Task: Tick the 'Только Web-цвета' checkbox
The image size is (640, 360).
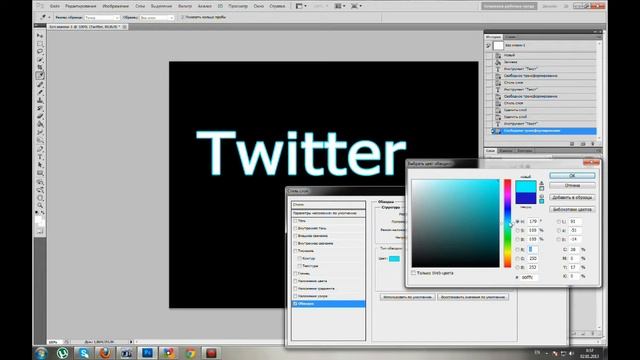Action: 413,273
